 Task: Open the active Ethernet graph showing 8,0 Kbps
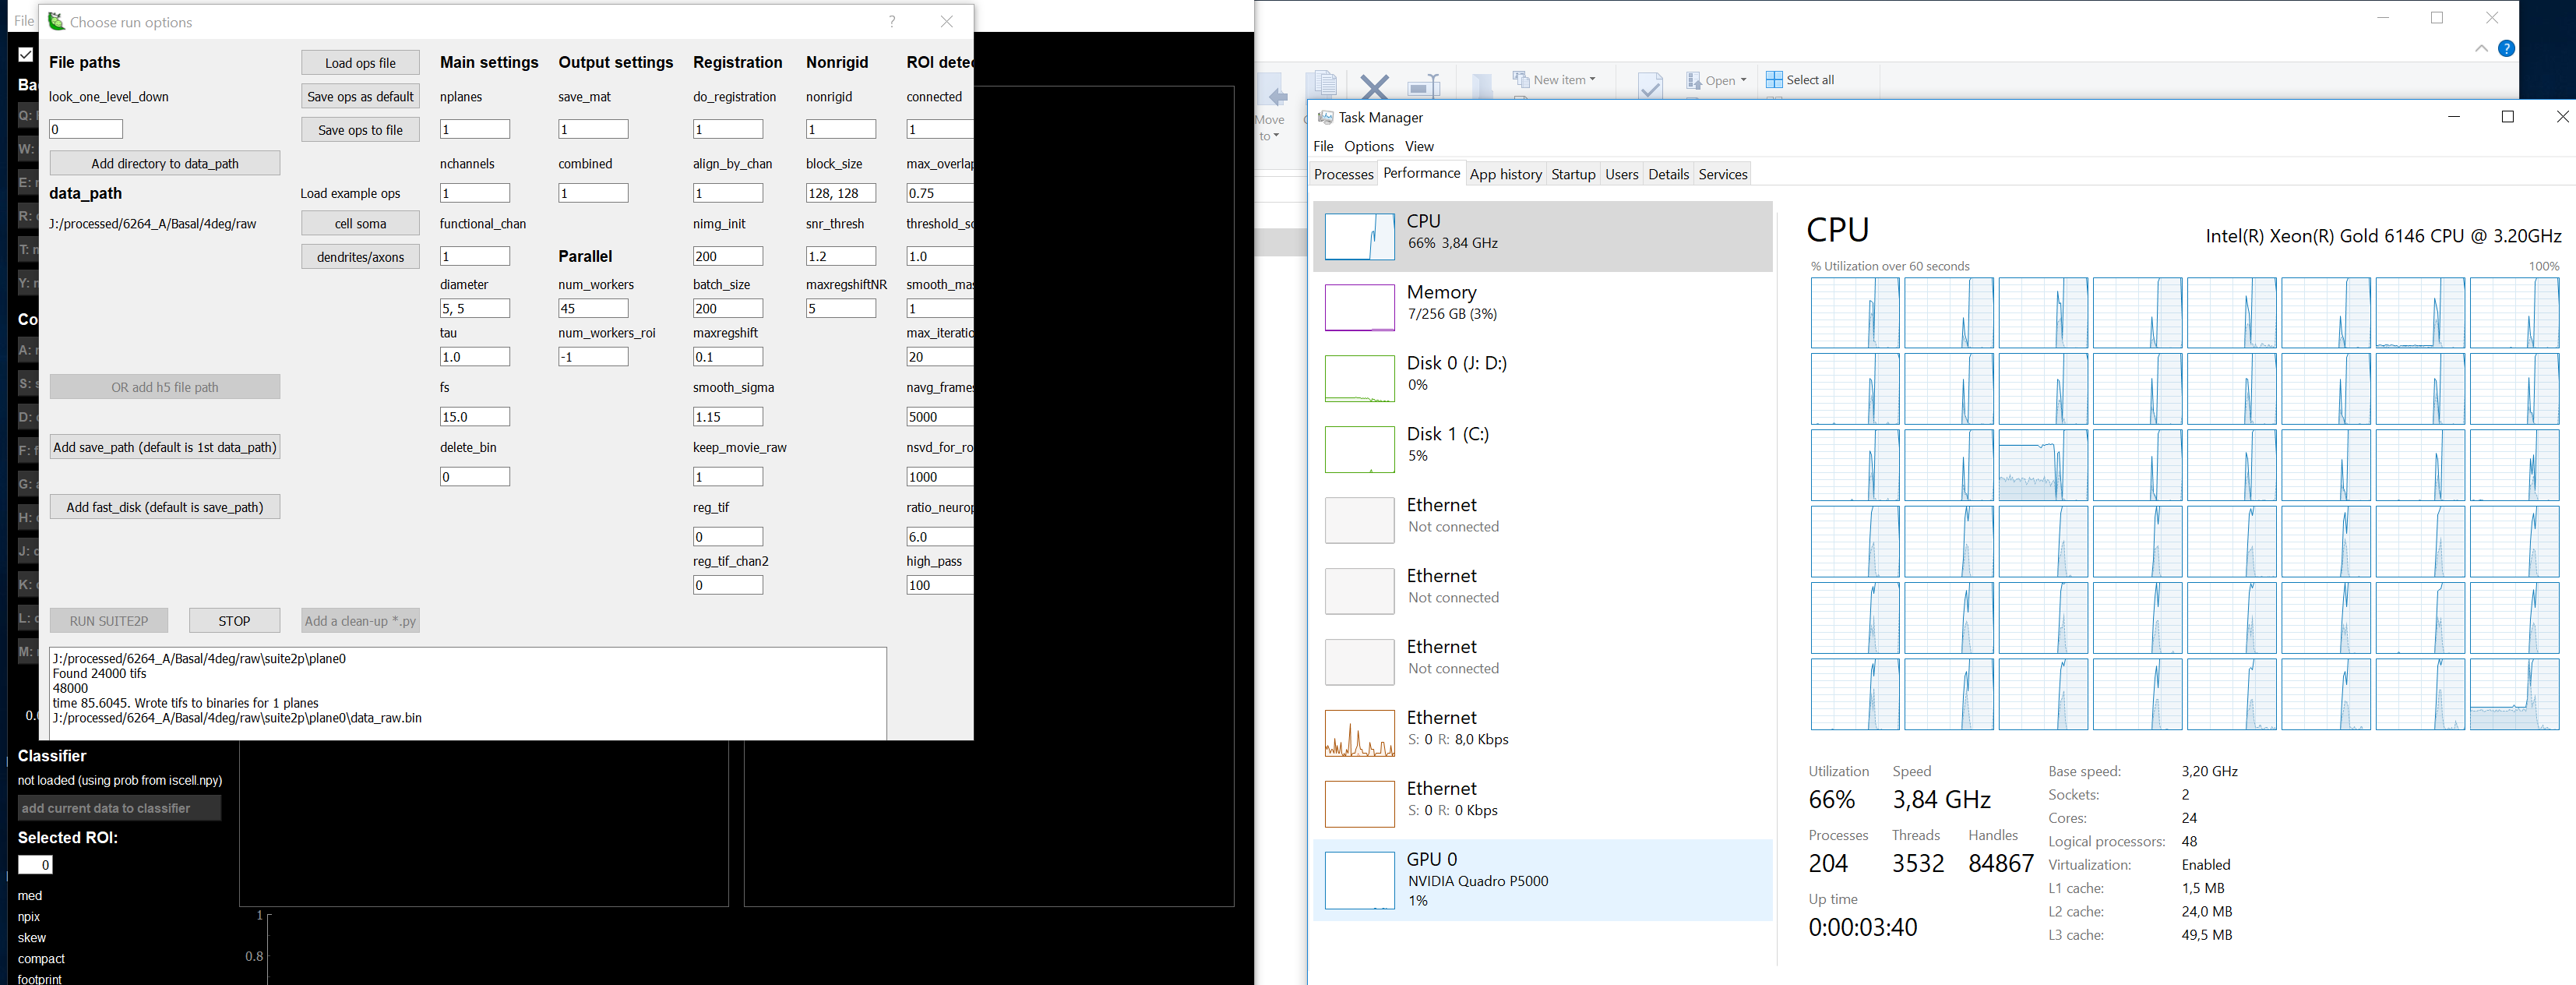[x=1359, y=733]
